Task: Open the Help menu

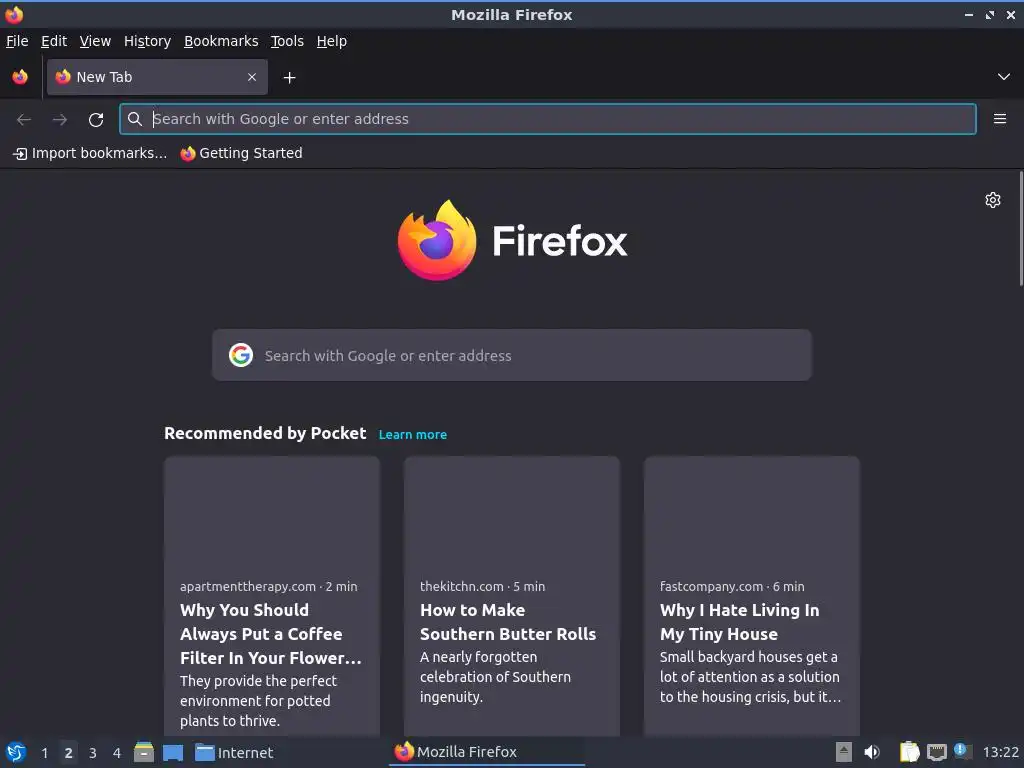Action: (x=332, y=41)
